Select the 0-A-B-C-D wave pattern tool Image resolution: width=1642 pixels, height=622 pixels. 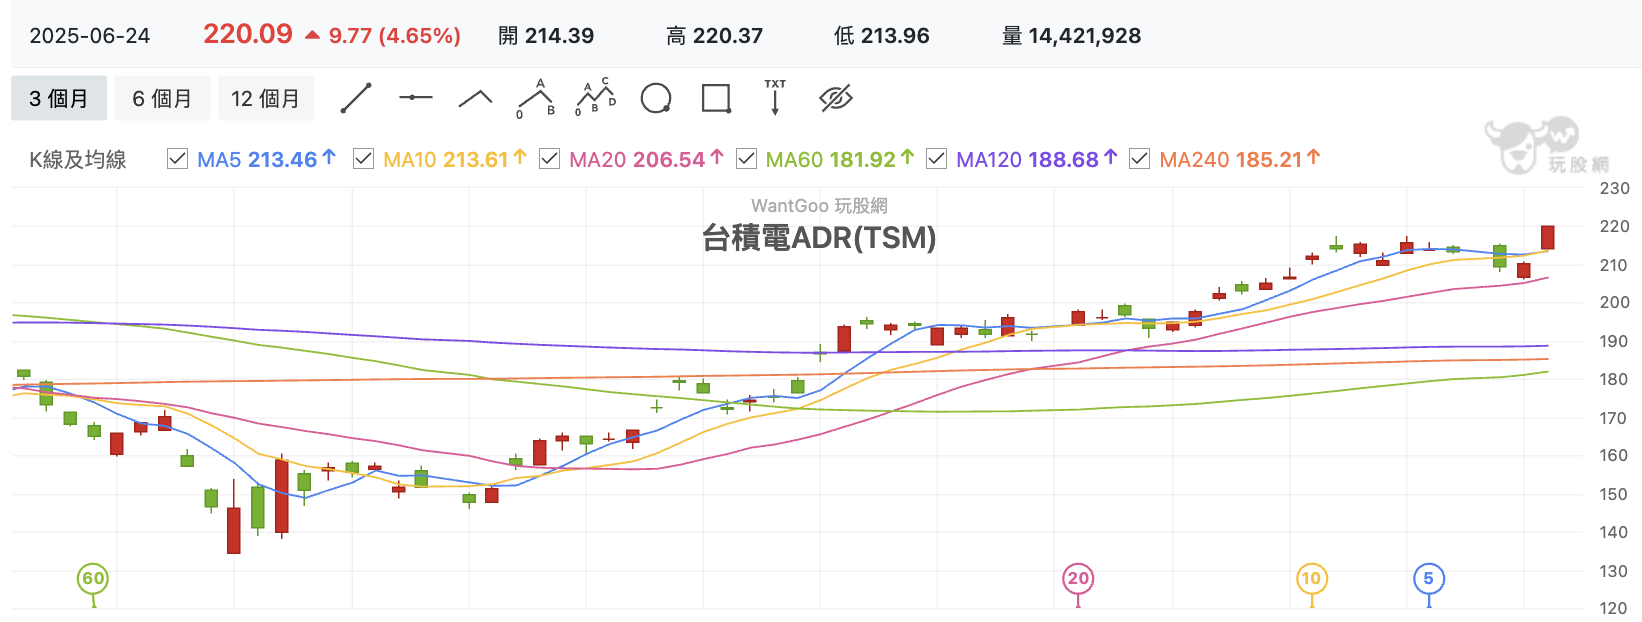pyautogui.click(x=596, y=97)
